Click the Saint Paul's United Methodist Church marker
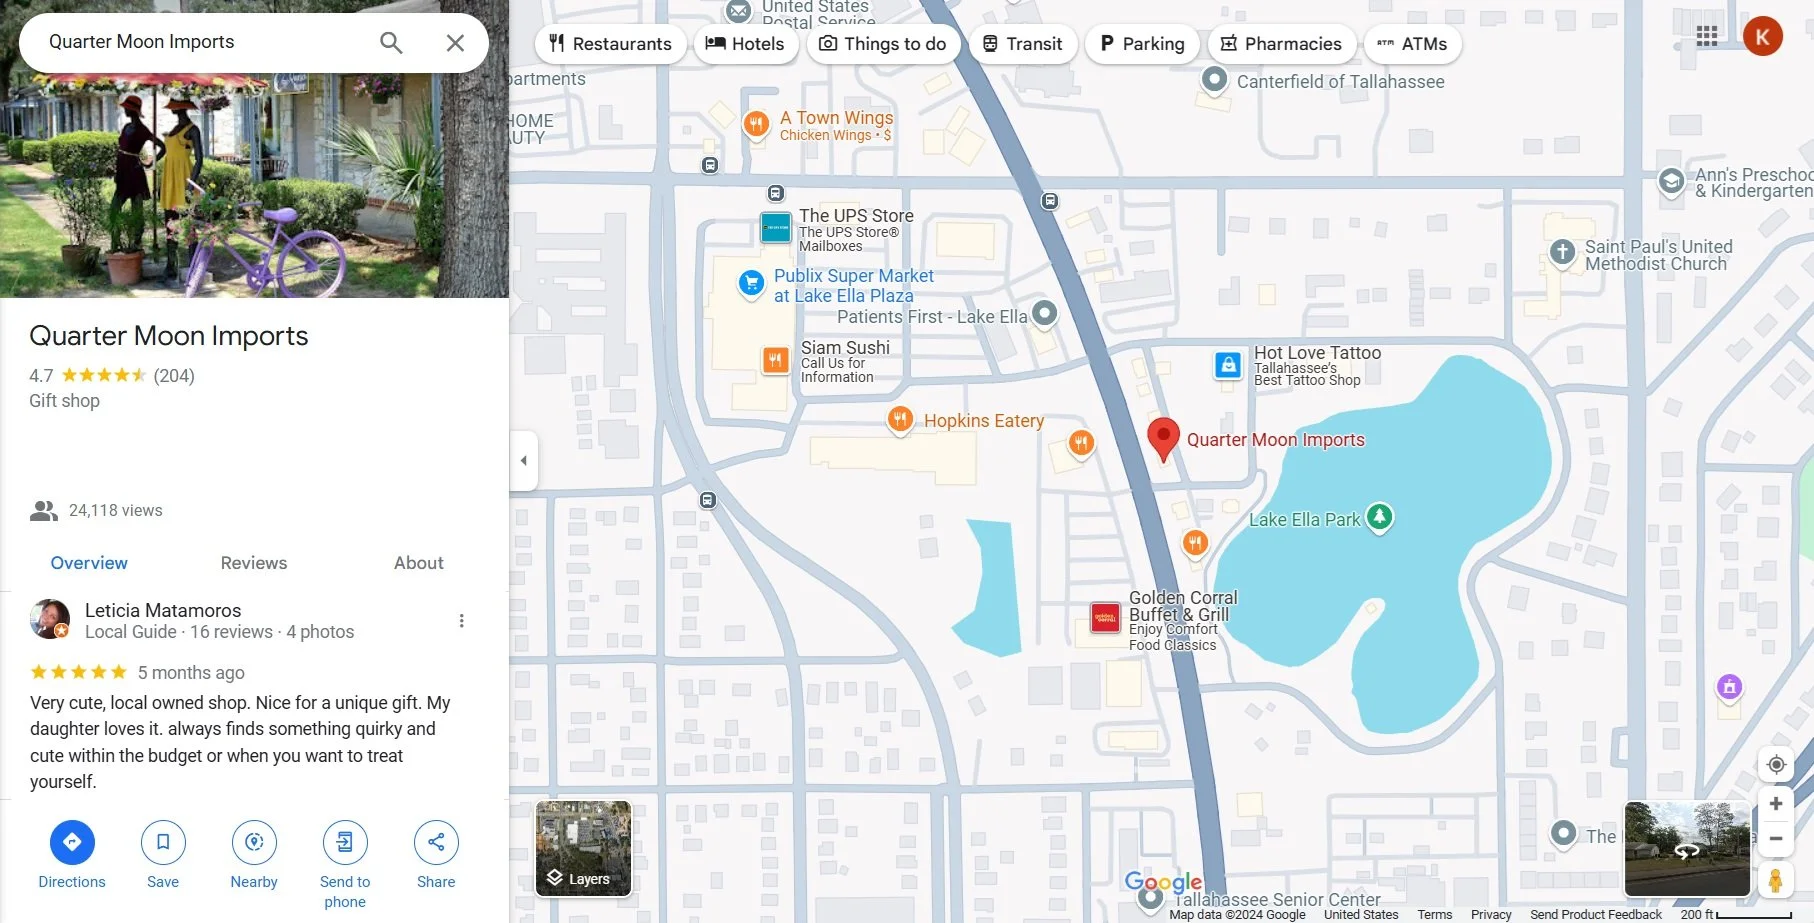 click(x=1562, y=252)
